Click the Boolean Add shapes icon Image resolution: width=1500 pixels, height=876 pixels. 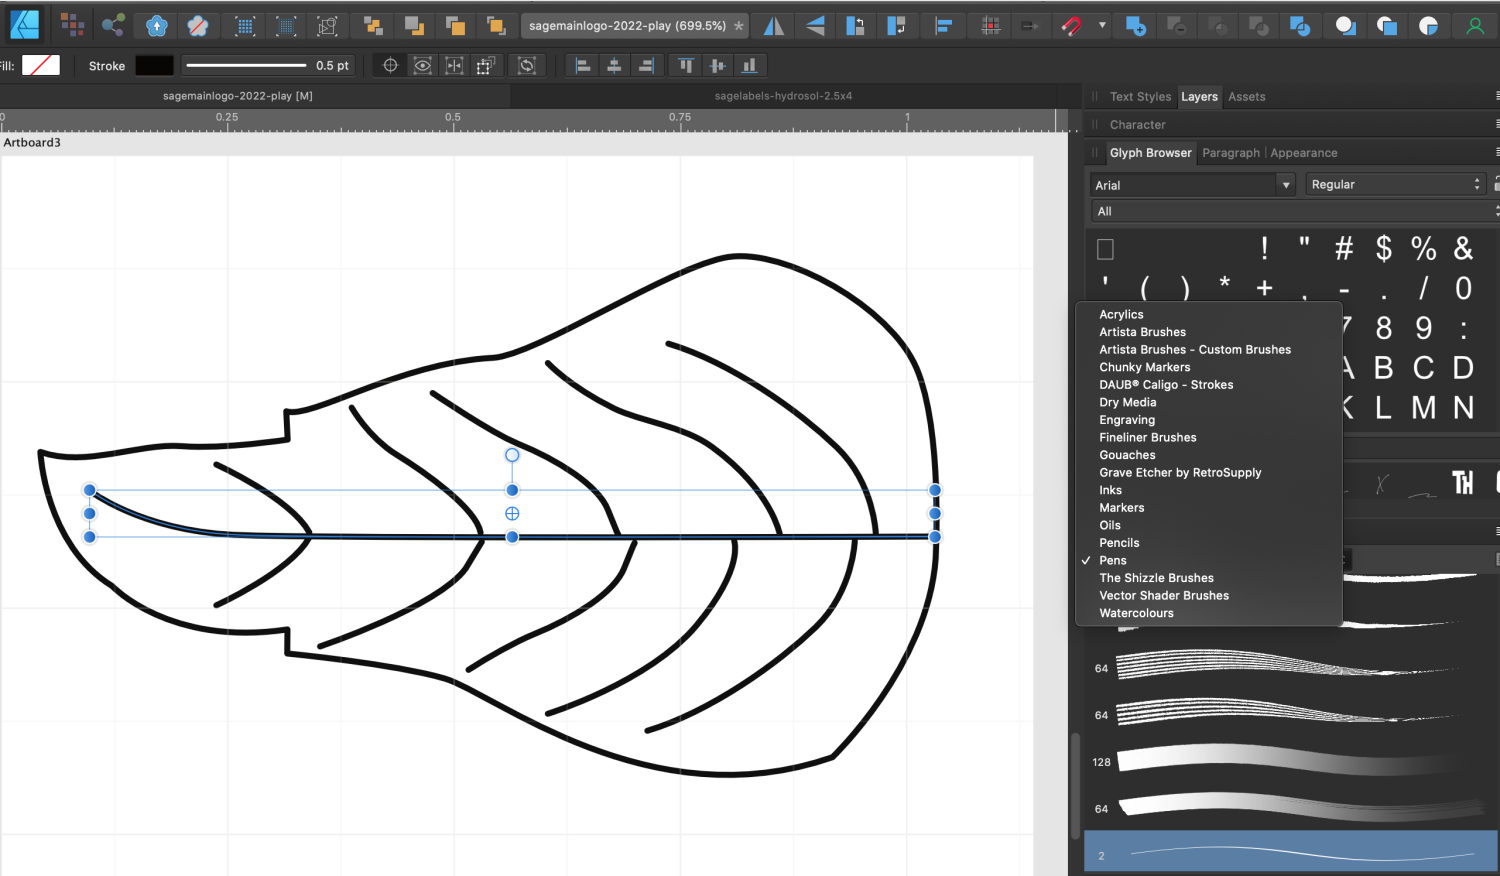[1136, 26]
